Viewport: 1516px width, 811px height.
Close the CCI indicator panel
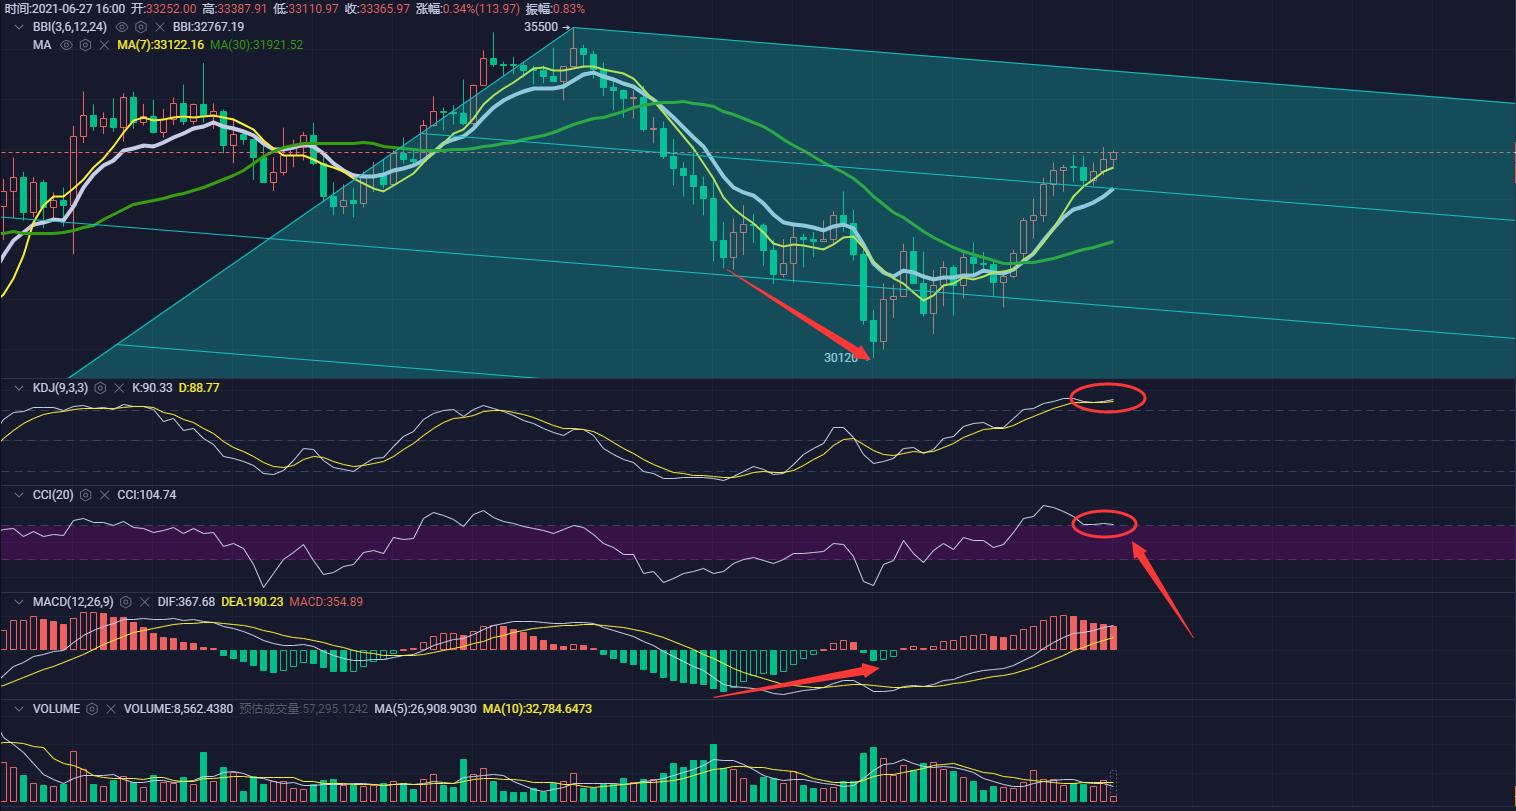click(x=104, y=494)
